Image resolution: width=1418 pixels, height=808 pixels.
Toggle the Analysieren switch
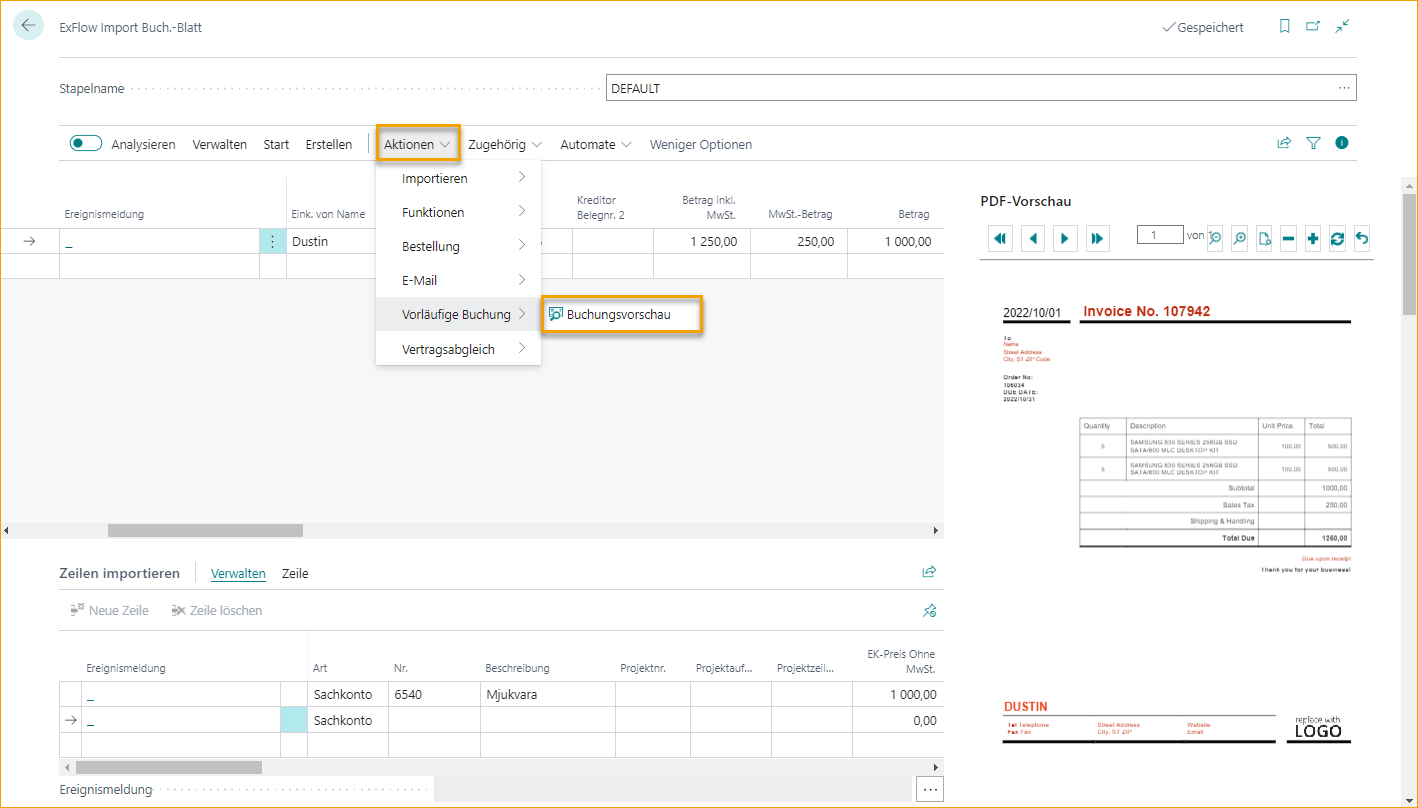coord(86,143)
